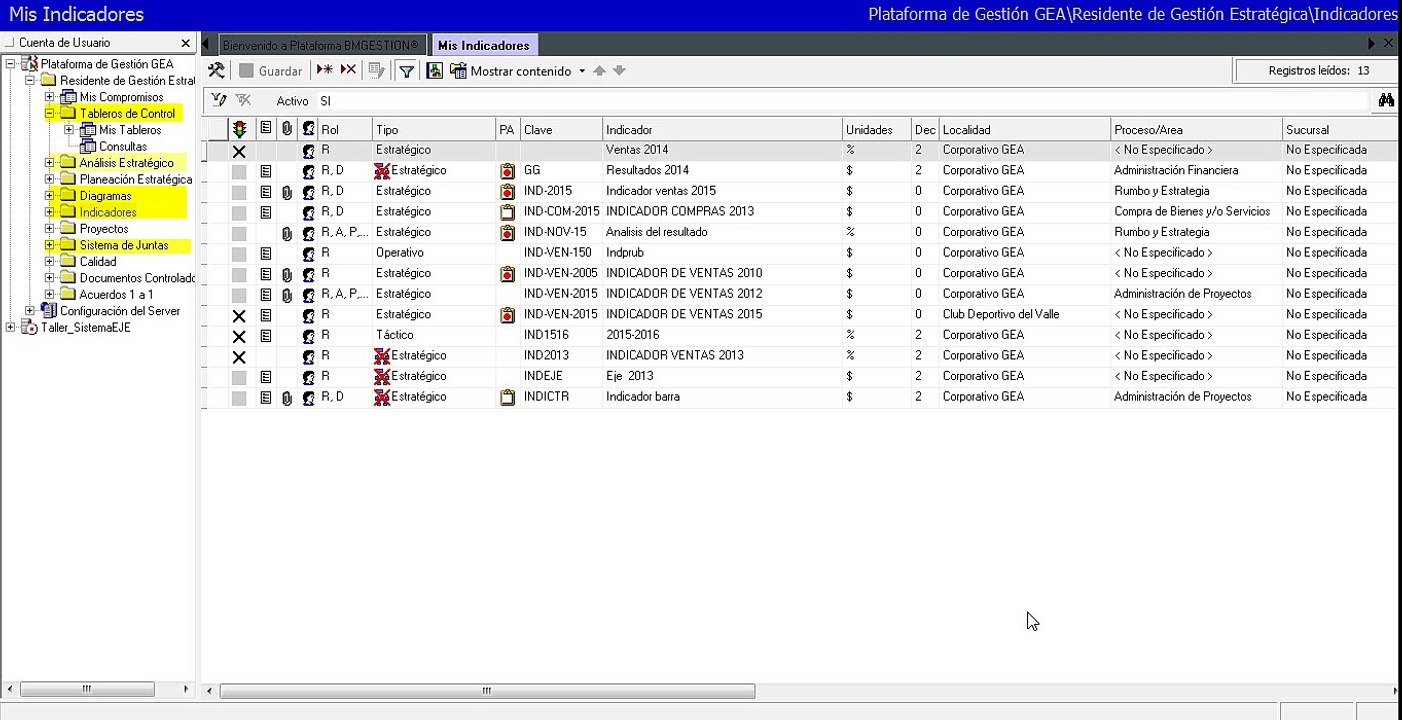Click the gray status box in Indicador barra row
This screenshot has width=1402, height=720.
(x=239, y=397)
